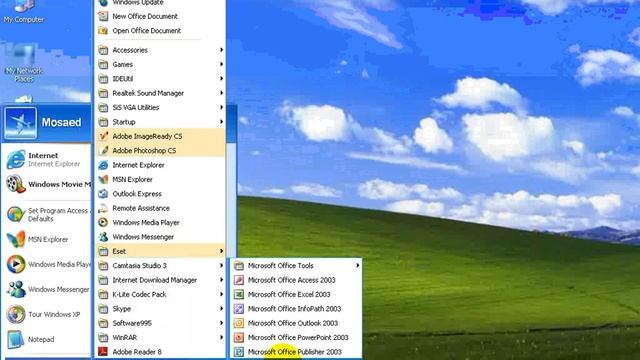This screenshot has width=640, height=360.
Task: Click the Tour Windows XP label
Action: [54, 314]
